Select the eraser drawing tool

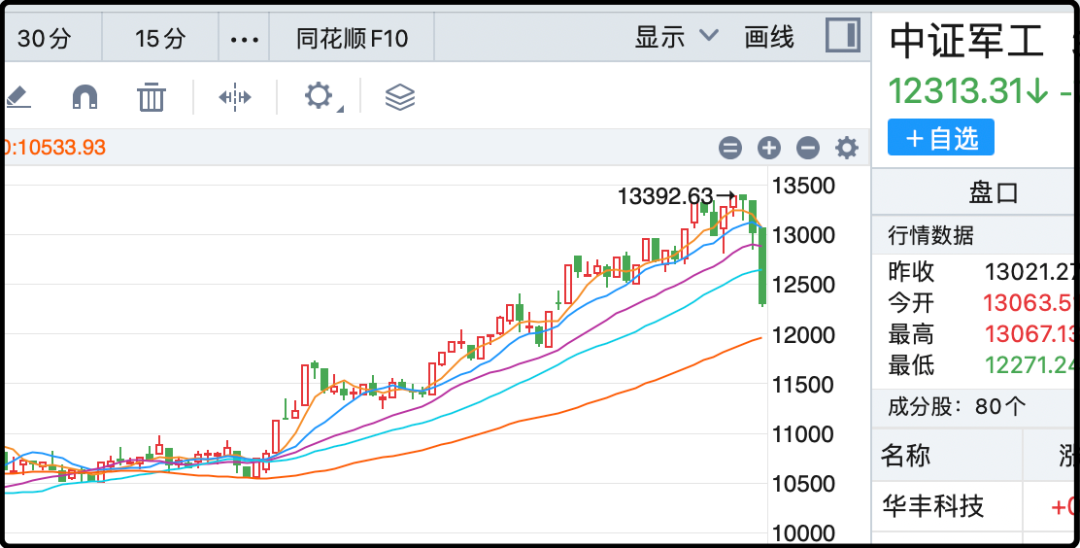pyautogui.click(x=18, y=97)
